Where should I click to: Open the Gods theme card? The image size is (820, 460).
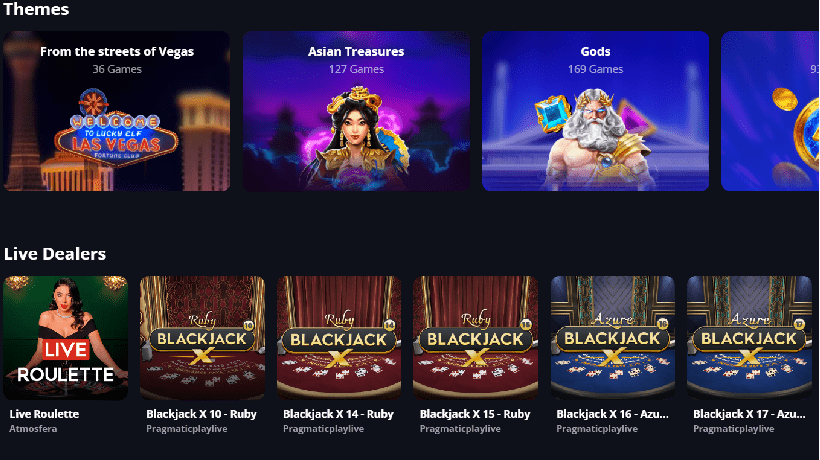[x=595, y=111]
